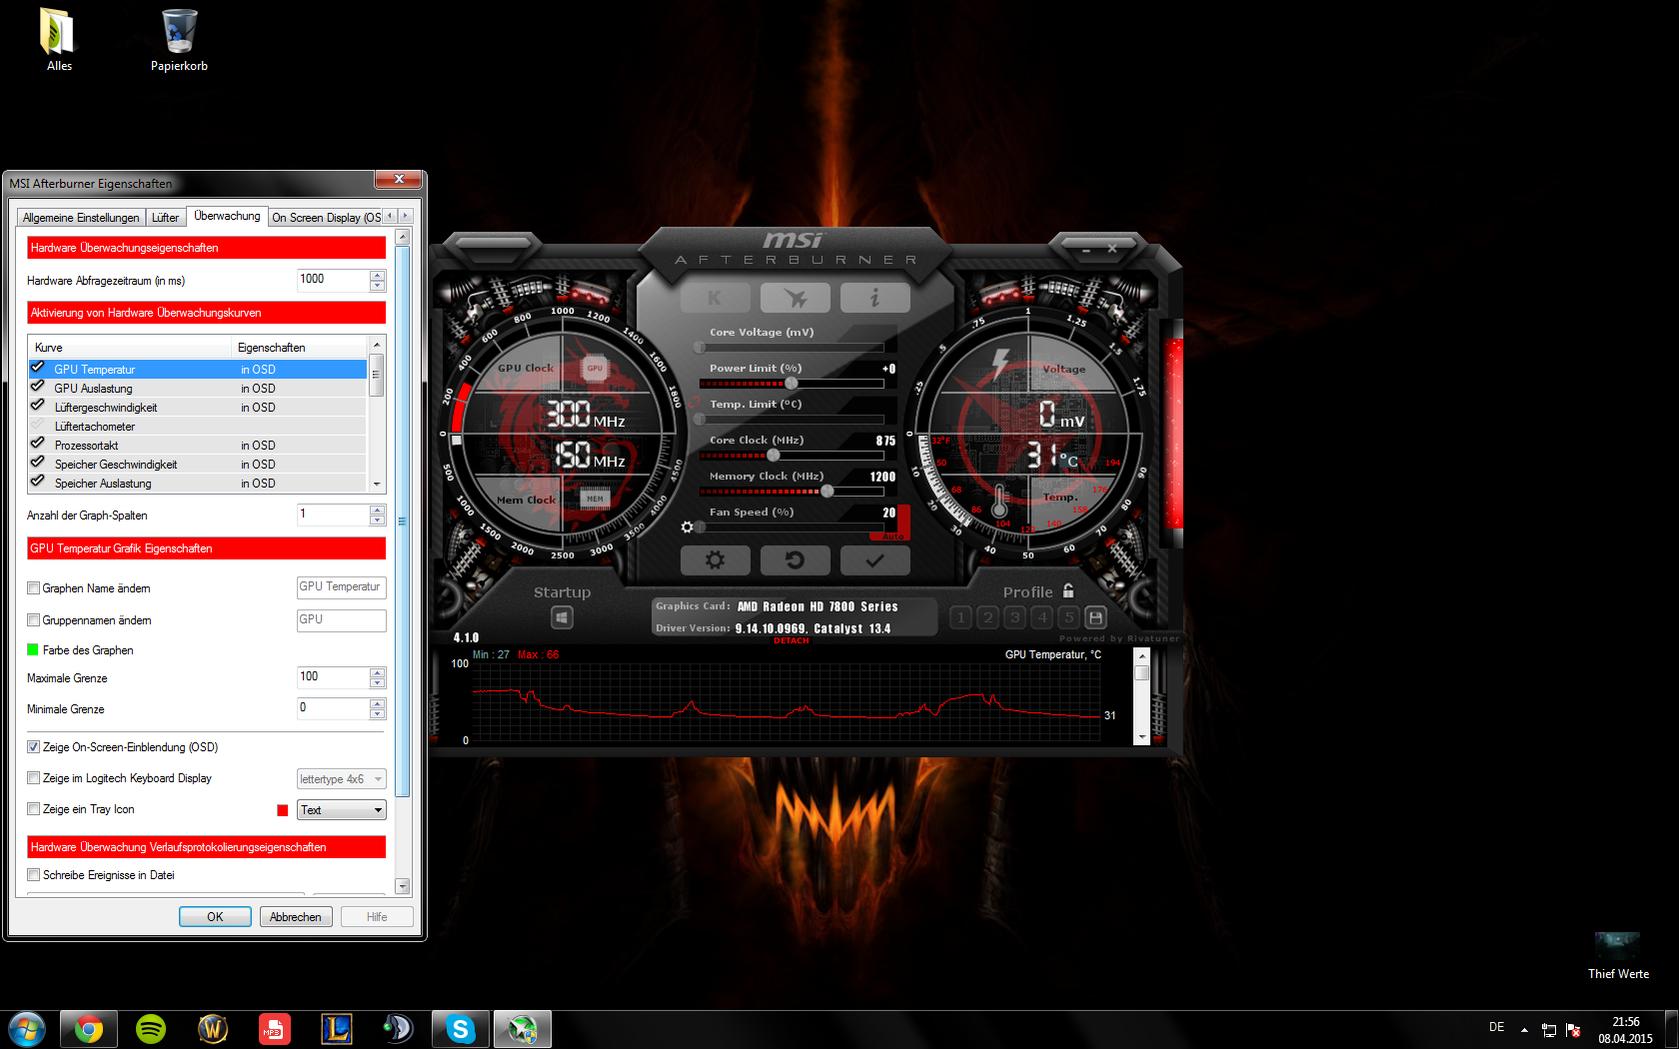
Task: Save profile with the floppy disk icon
Action: point(1095,618)
